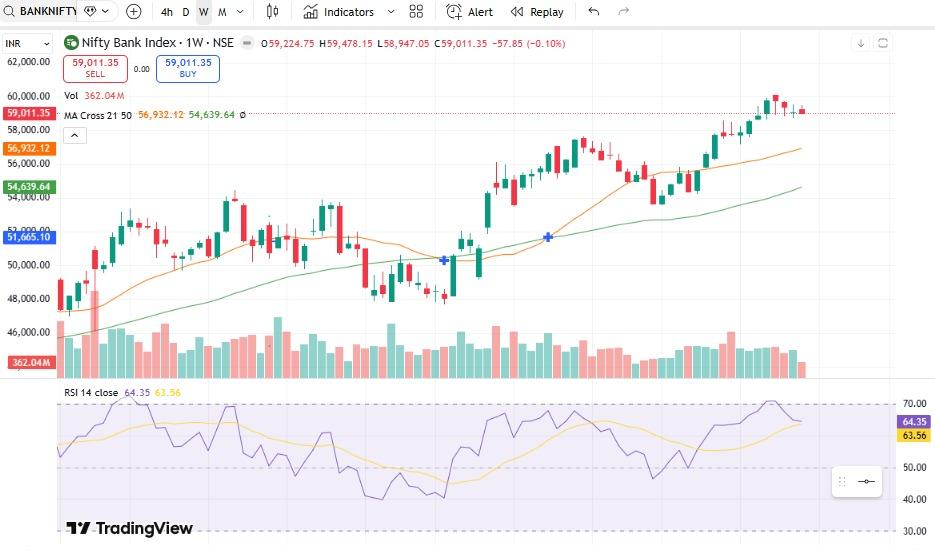Click the down arrow icon at chart top right
935x550 pixels.
click(x=860, y=43)
